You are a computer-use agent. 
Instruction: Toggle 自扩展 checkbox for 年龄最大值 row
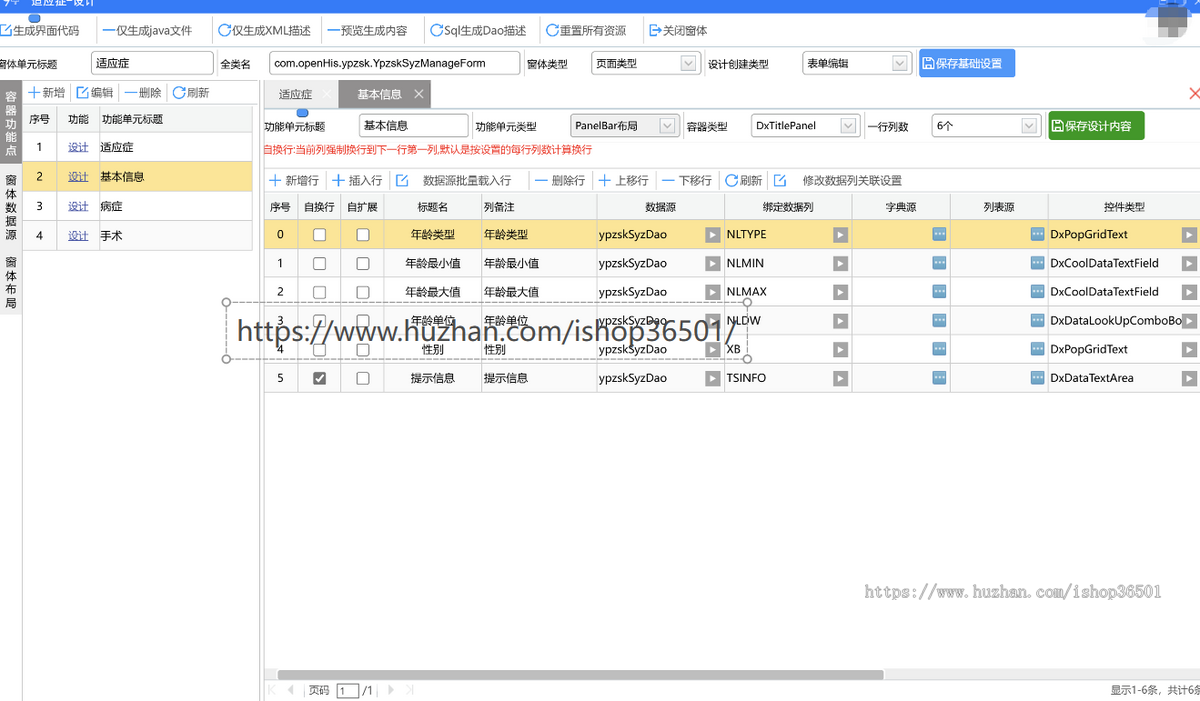pos(363,292)
